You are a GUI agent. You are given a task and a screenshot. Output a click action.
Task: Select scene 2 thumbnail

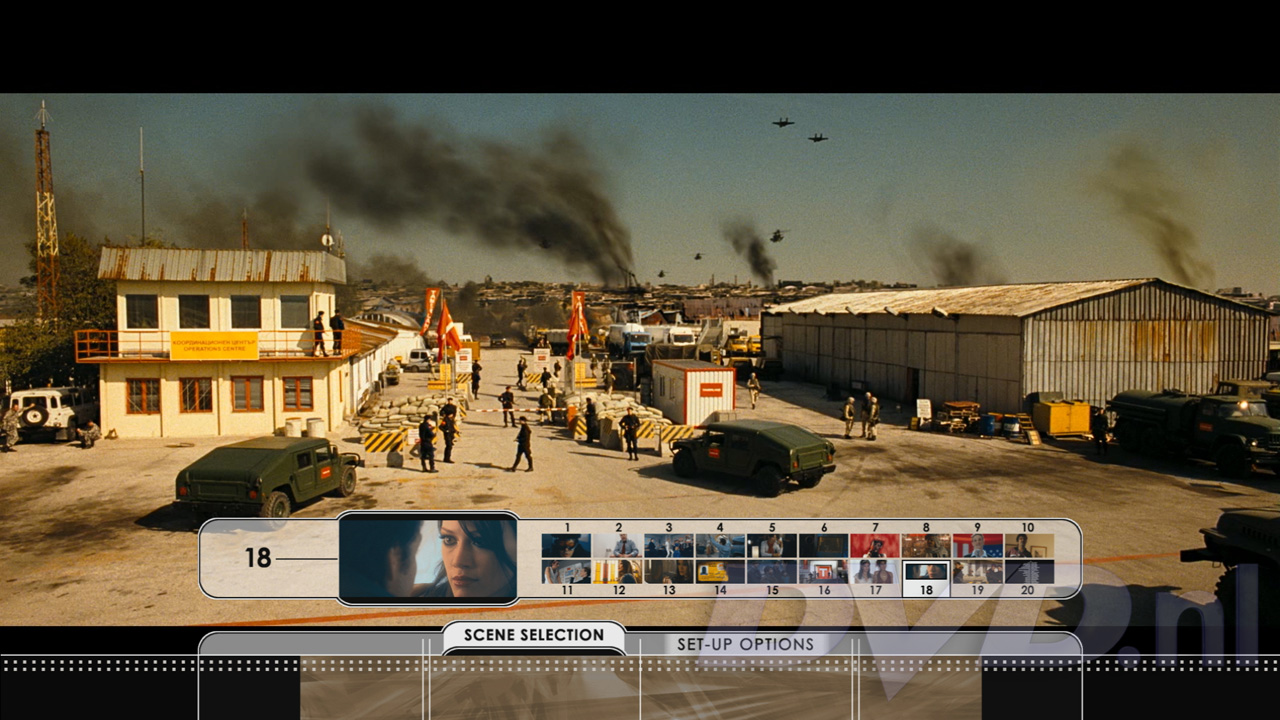[x=618, y=545]
